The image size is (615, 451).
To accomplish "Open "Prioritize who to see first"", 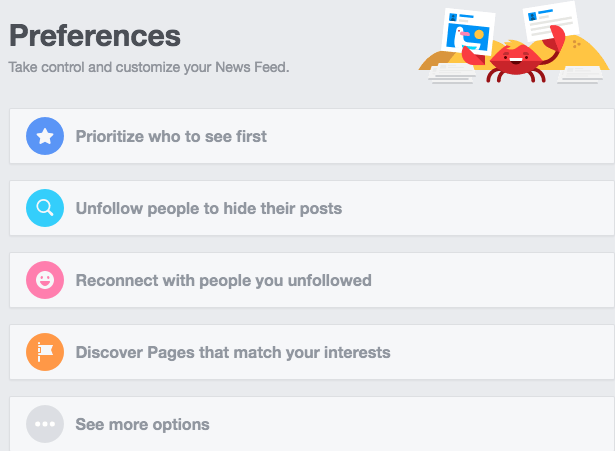I will tap(171, 136).
